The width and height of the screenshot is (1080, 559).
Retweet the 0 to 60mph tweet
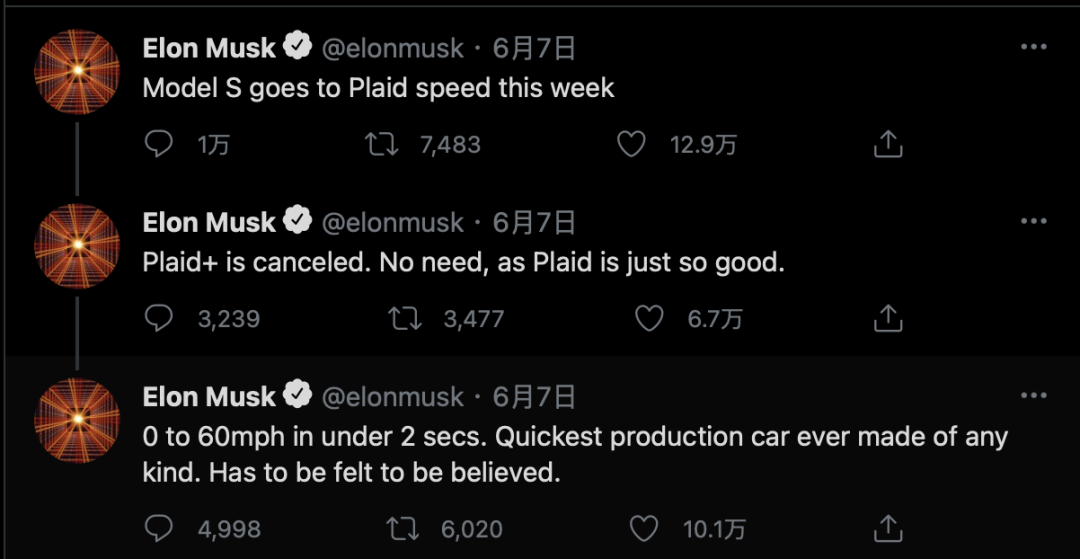404,528
